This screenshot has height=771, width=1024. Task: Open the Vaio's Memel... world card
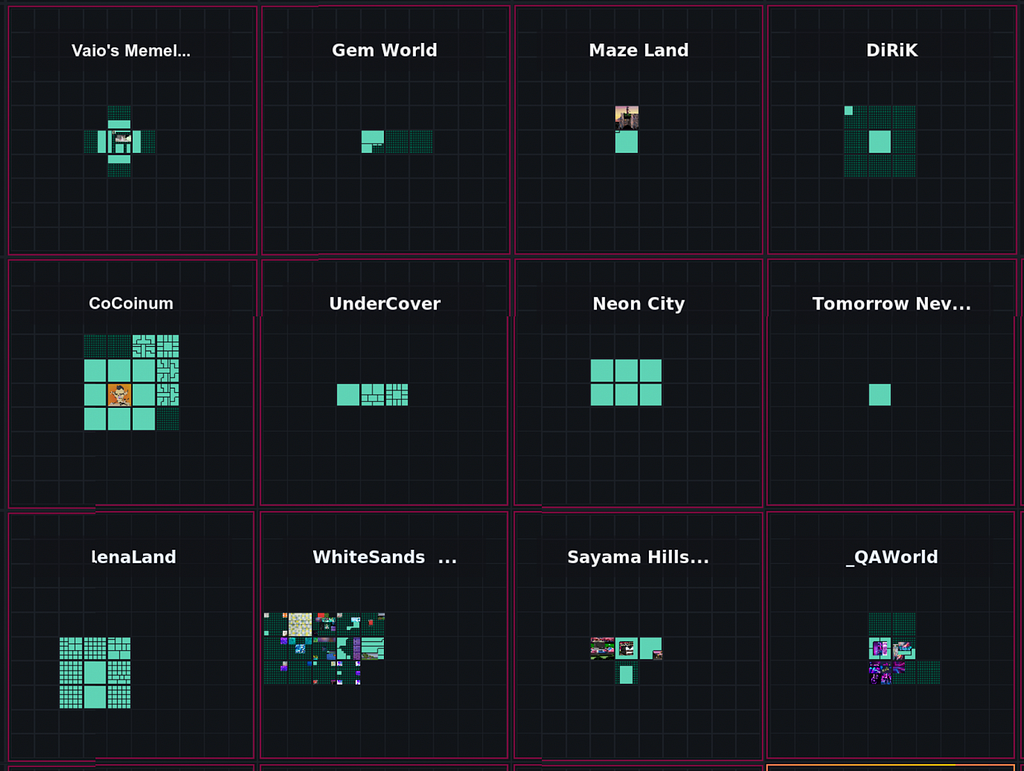pyautogui.click(x=132, y=131)
